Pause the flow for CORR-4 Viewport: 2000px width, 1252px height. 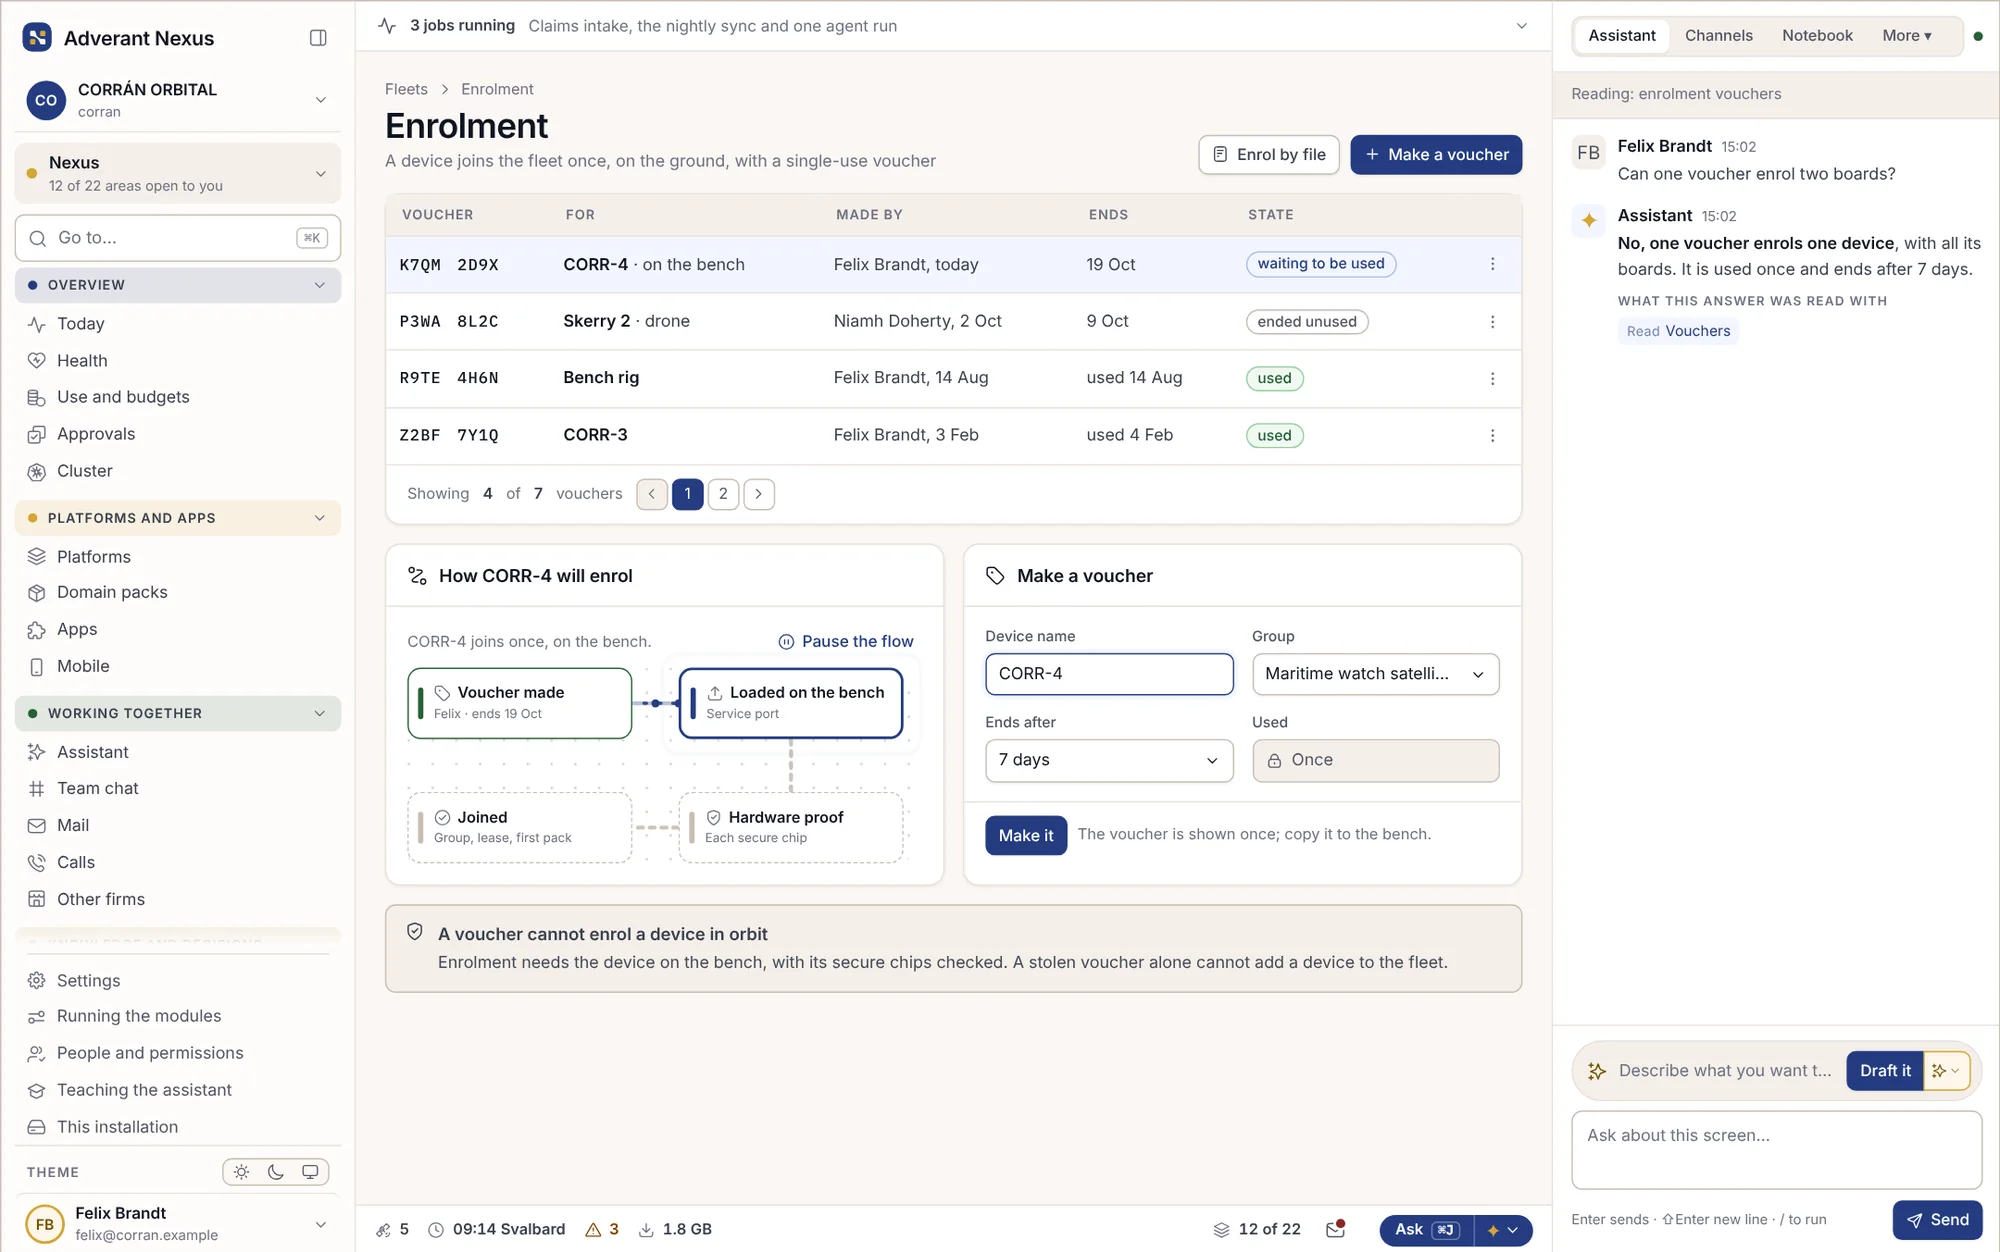coord(846,641)
